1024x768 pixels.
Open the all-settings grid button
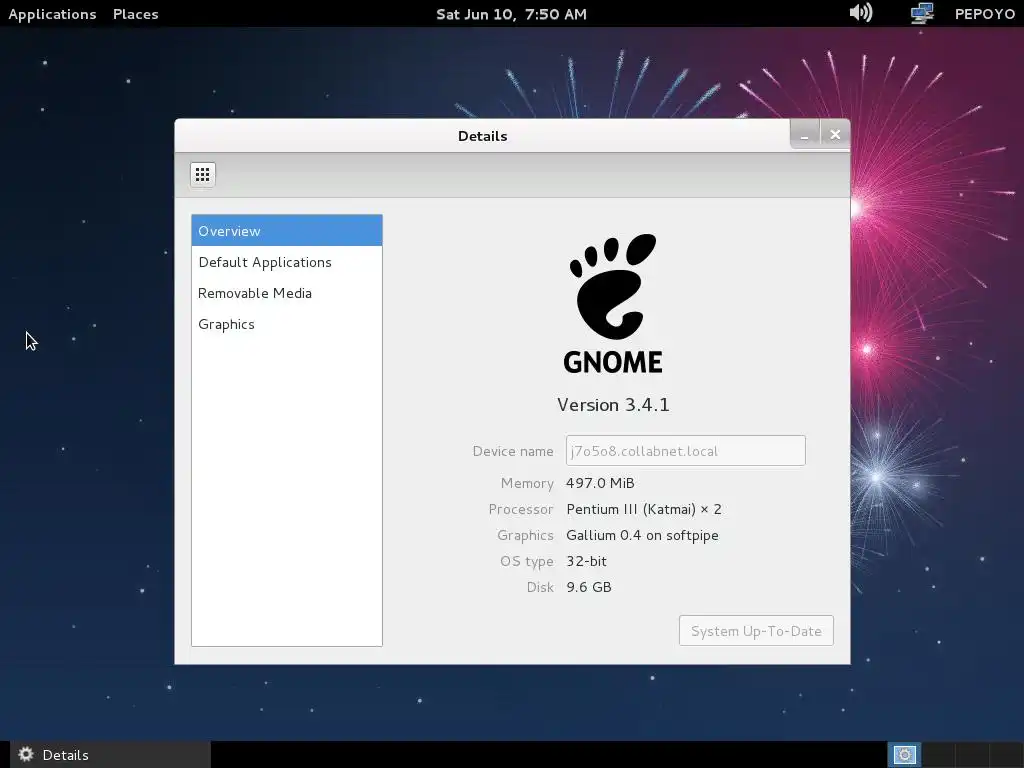click(x=202, y=174)
